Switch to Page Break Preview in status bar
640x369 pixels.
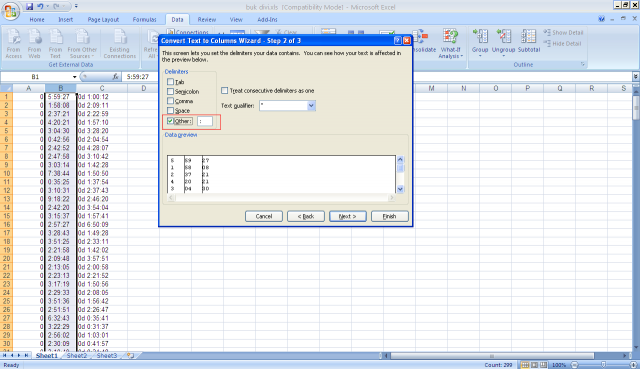pyautogui.click(x=543, y=365)
